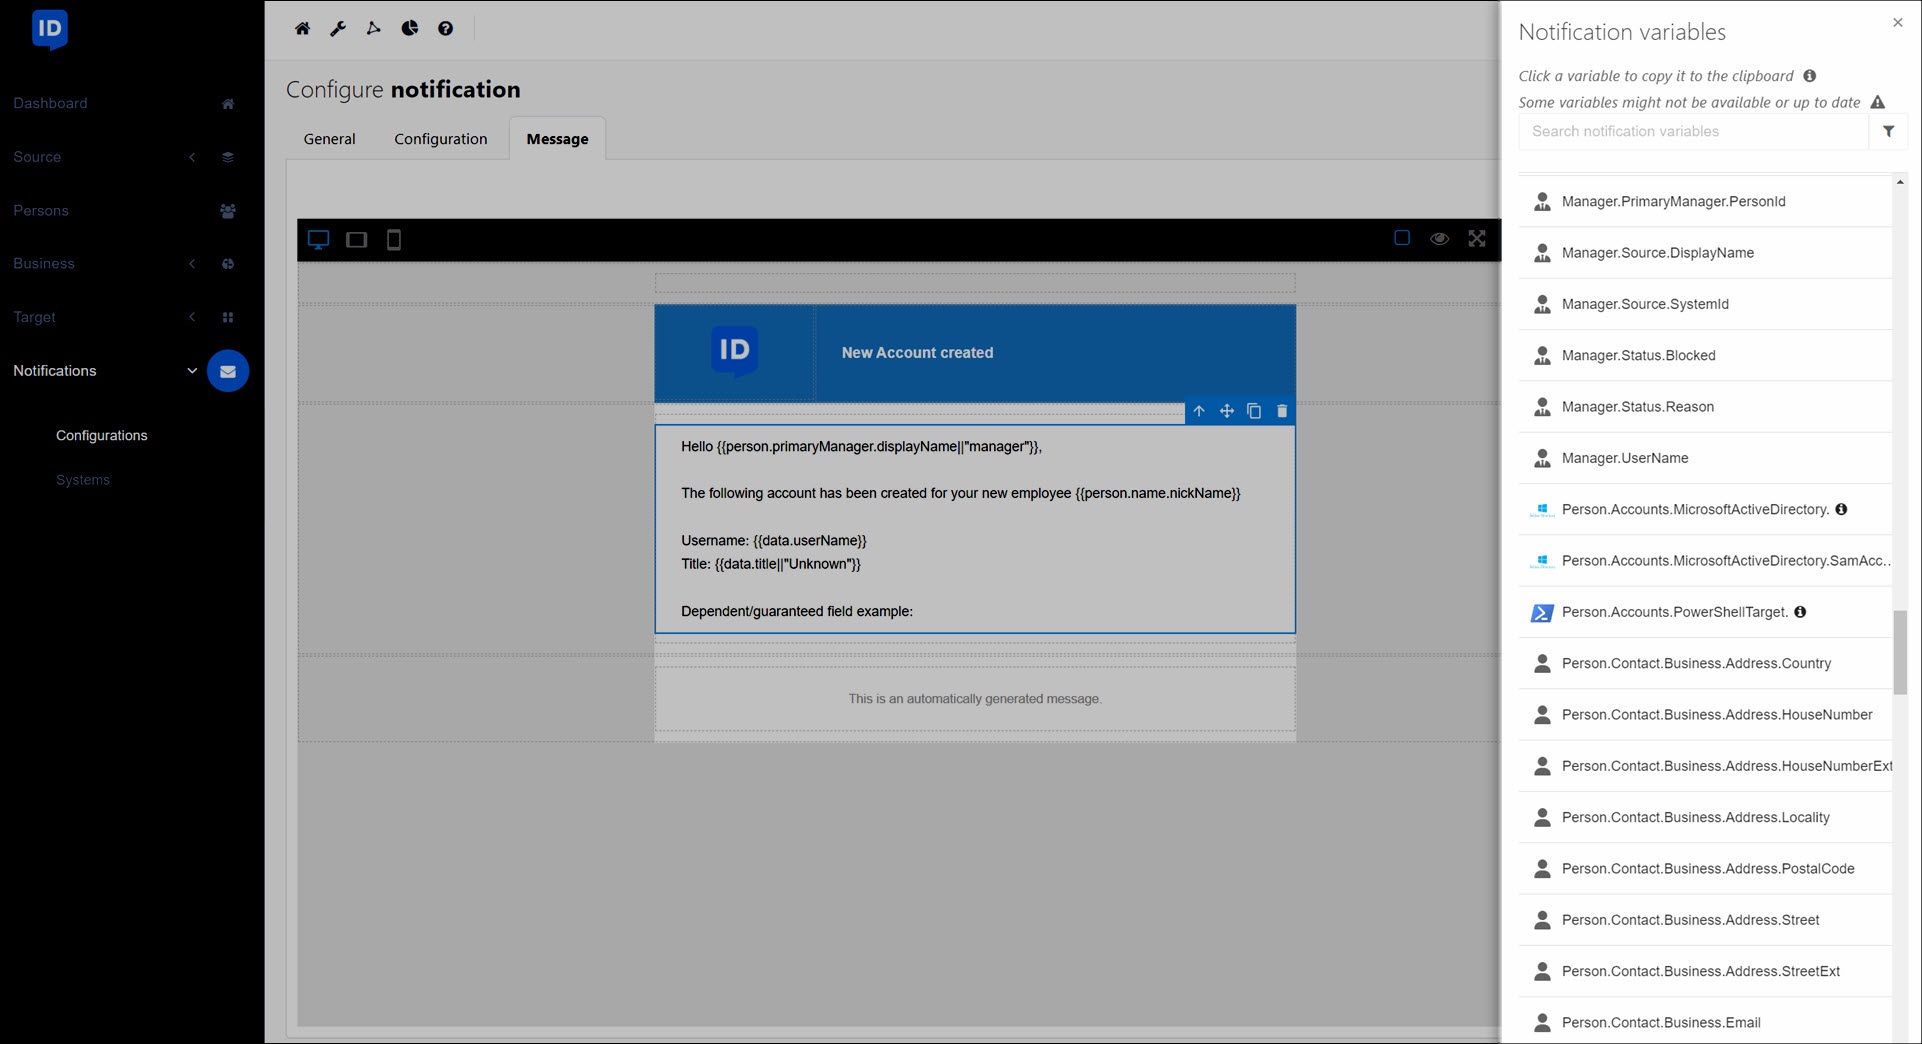The image size is (1922, 1044).
Task: Click the filter icon beside search
Action: pos(1888,131)
